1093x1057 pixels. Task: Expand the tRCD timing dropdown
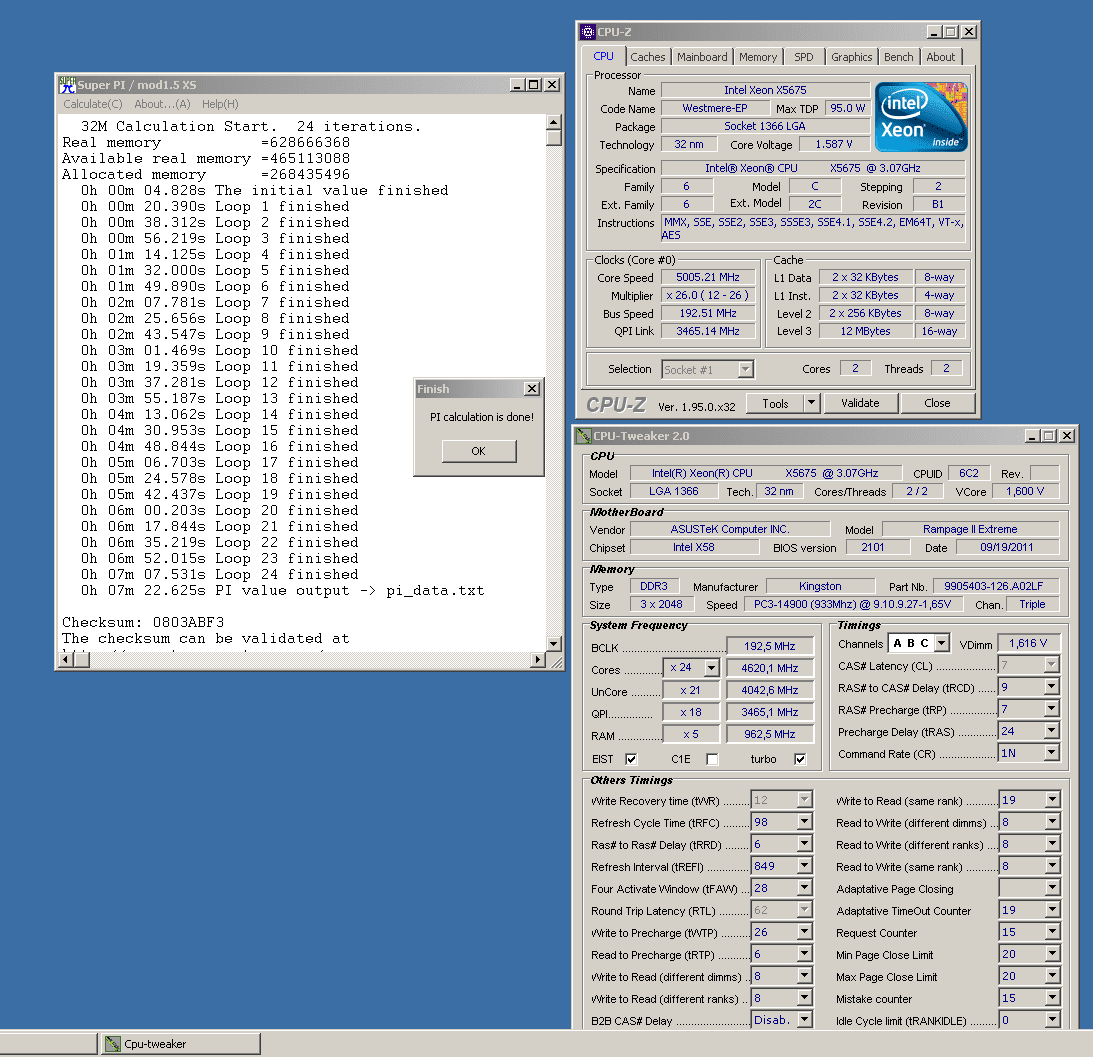[1052, 687]
